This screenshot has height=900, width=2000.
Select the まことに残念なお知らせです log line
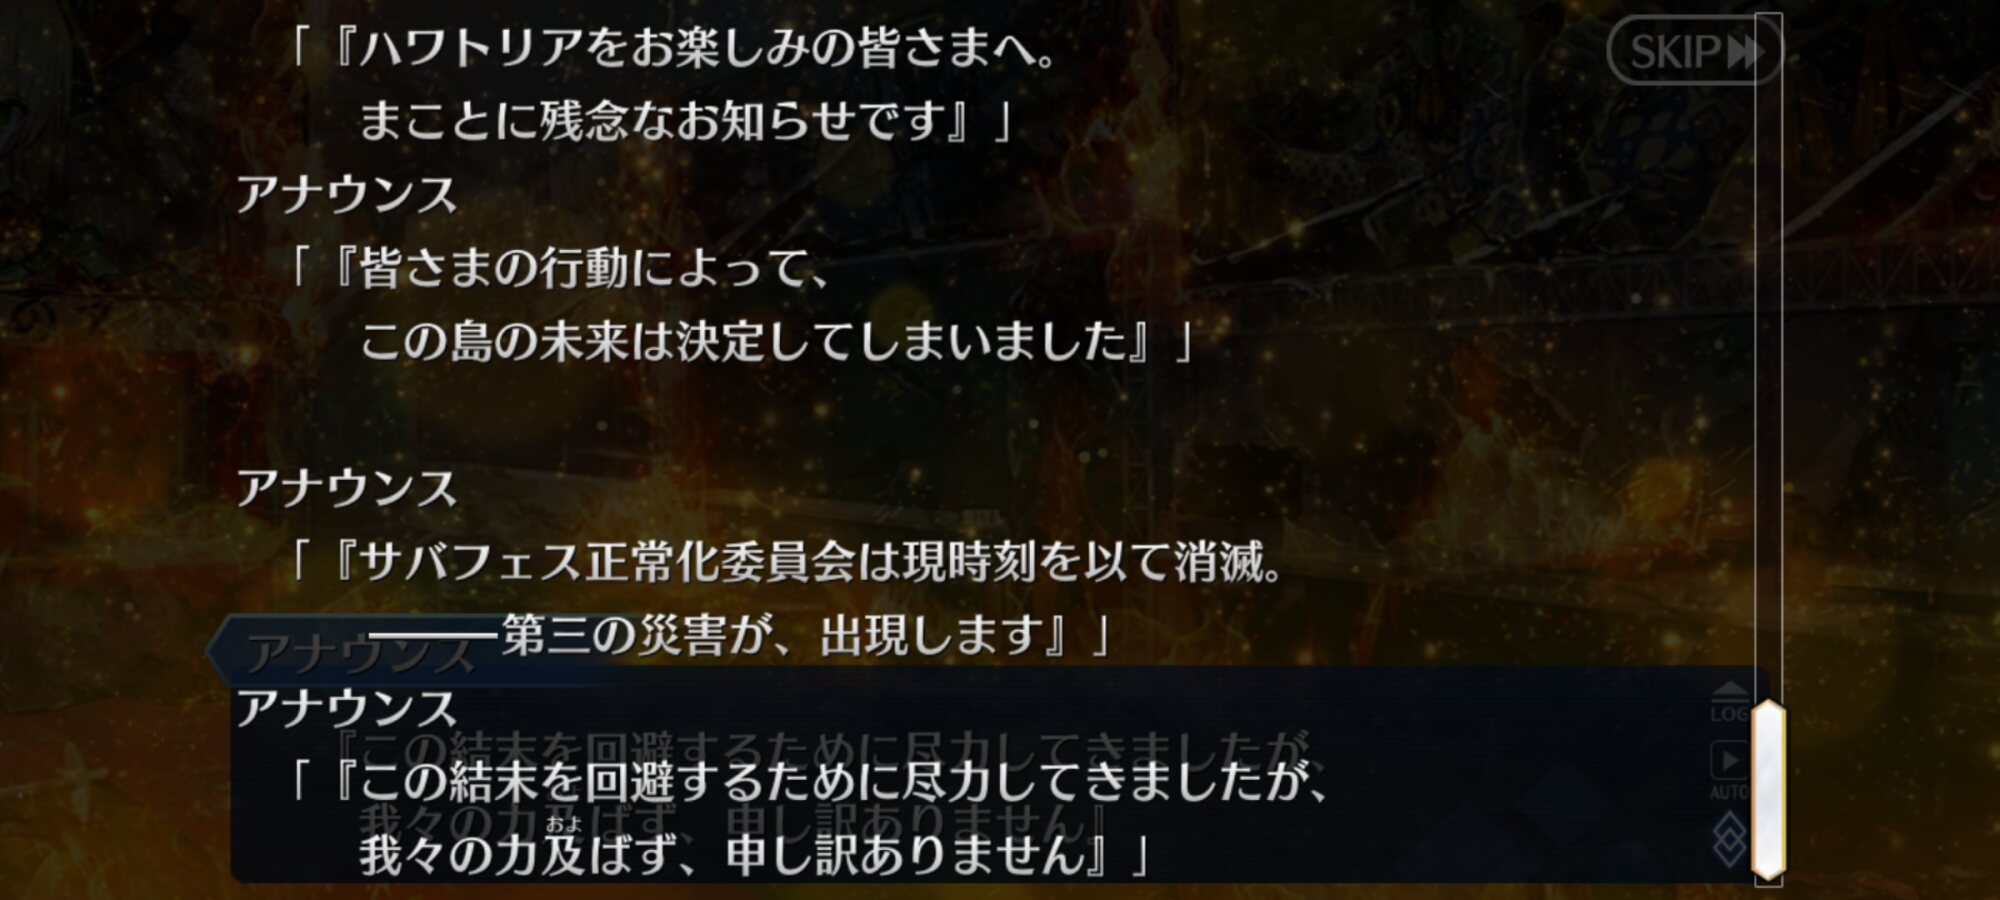point(686,121)
